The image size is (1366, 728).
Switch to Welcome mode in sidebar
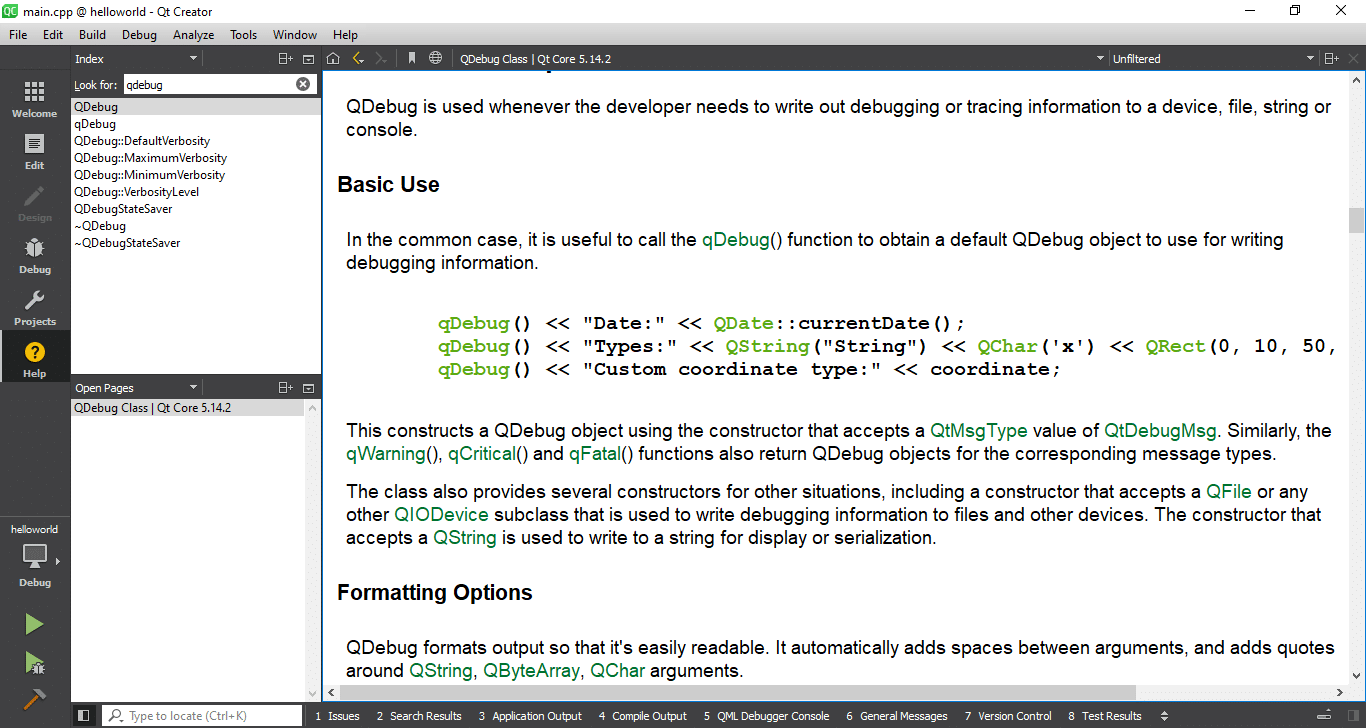pyautogui.click(x=34, y=100)
